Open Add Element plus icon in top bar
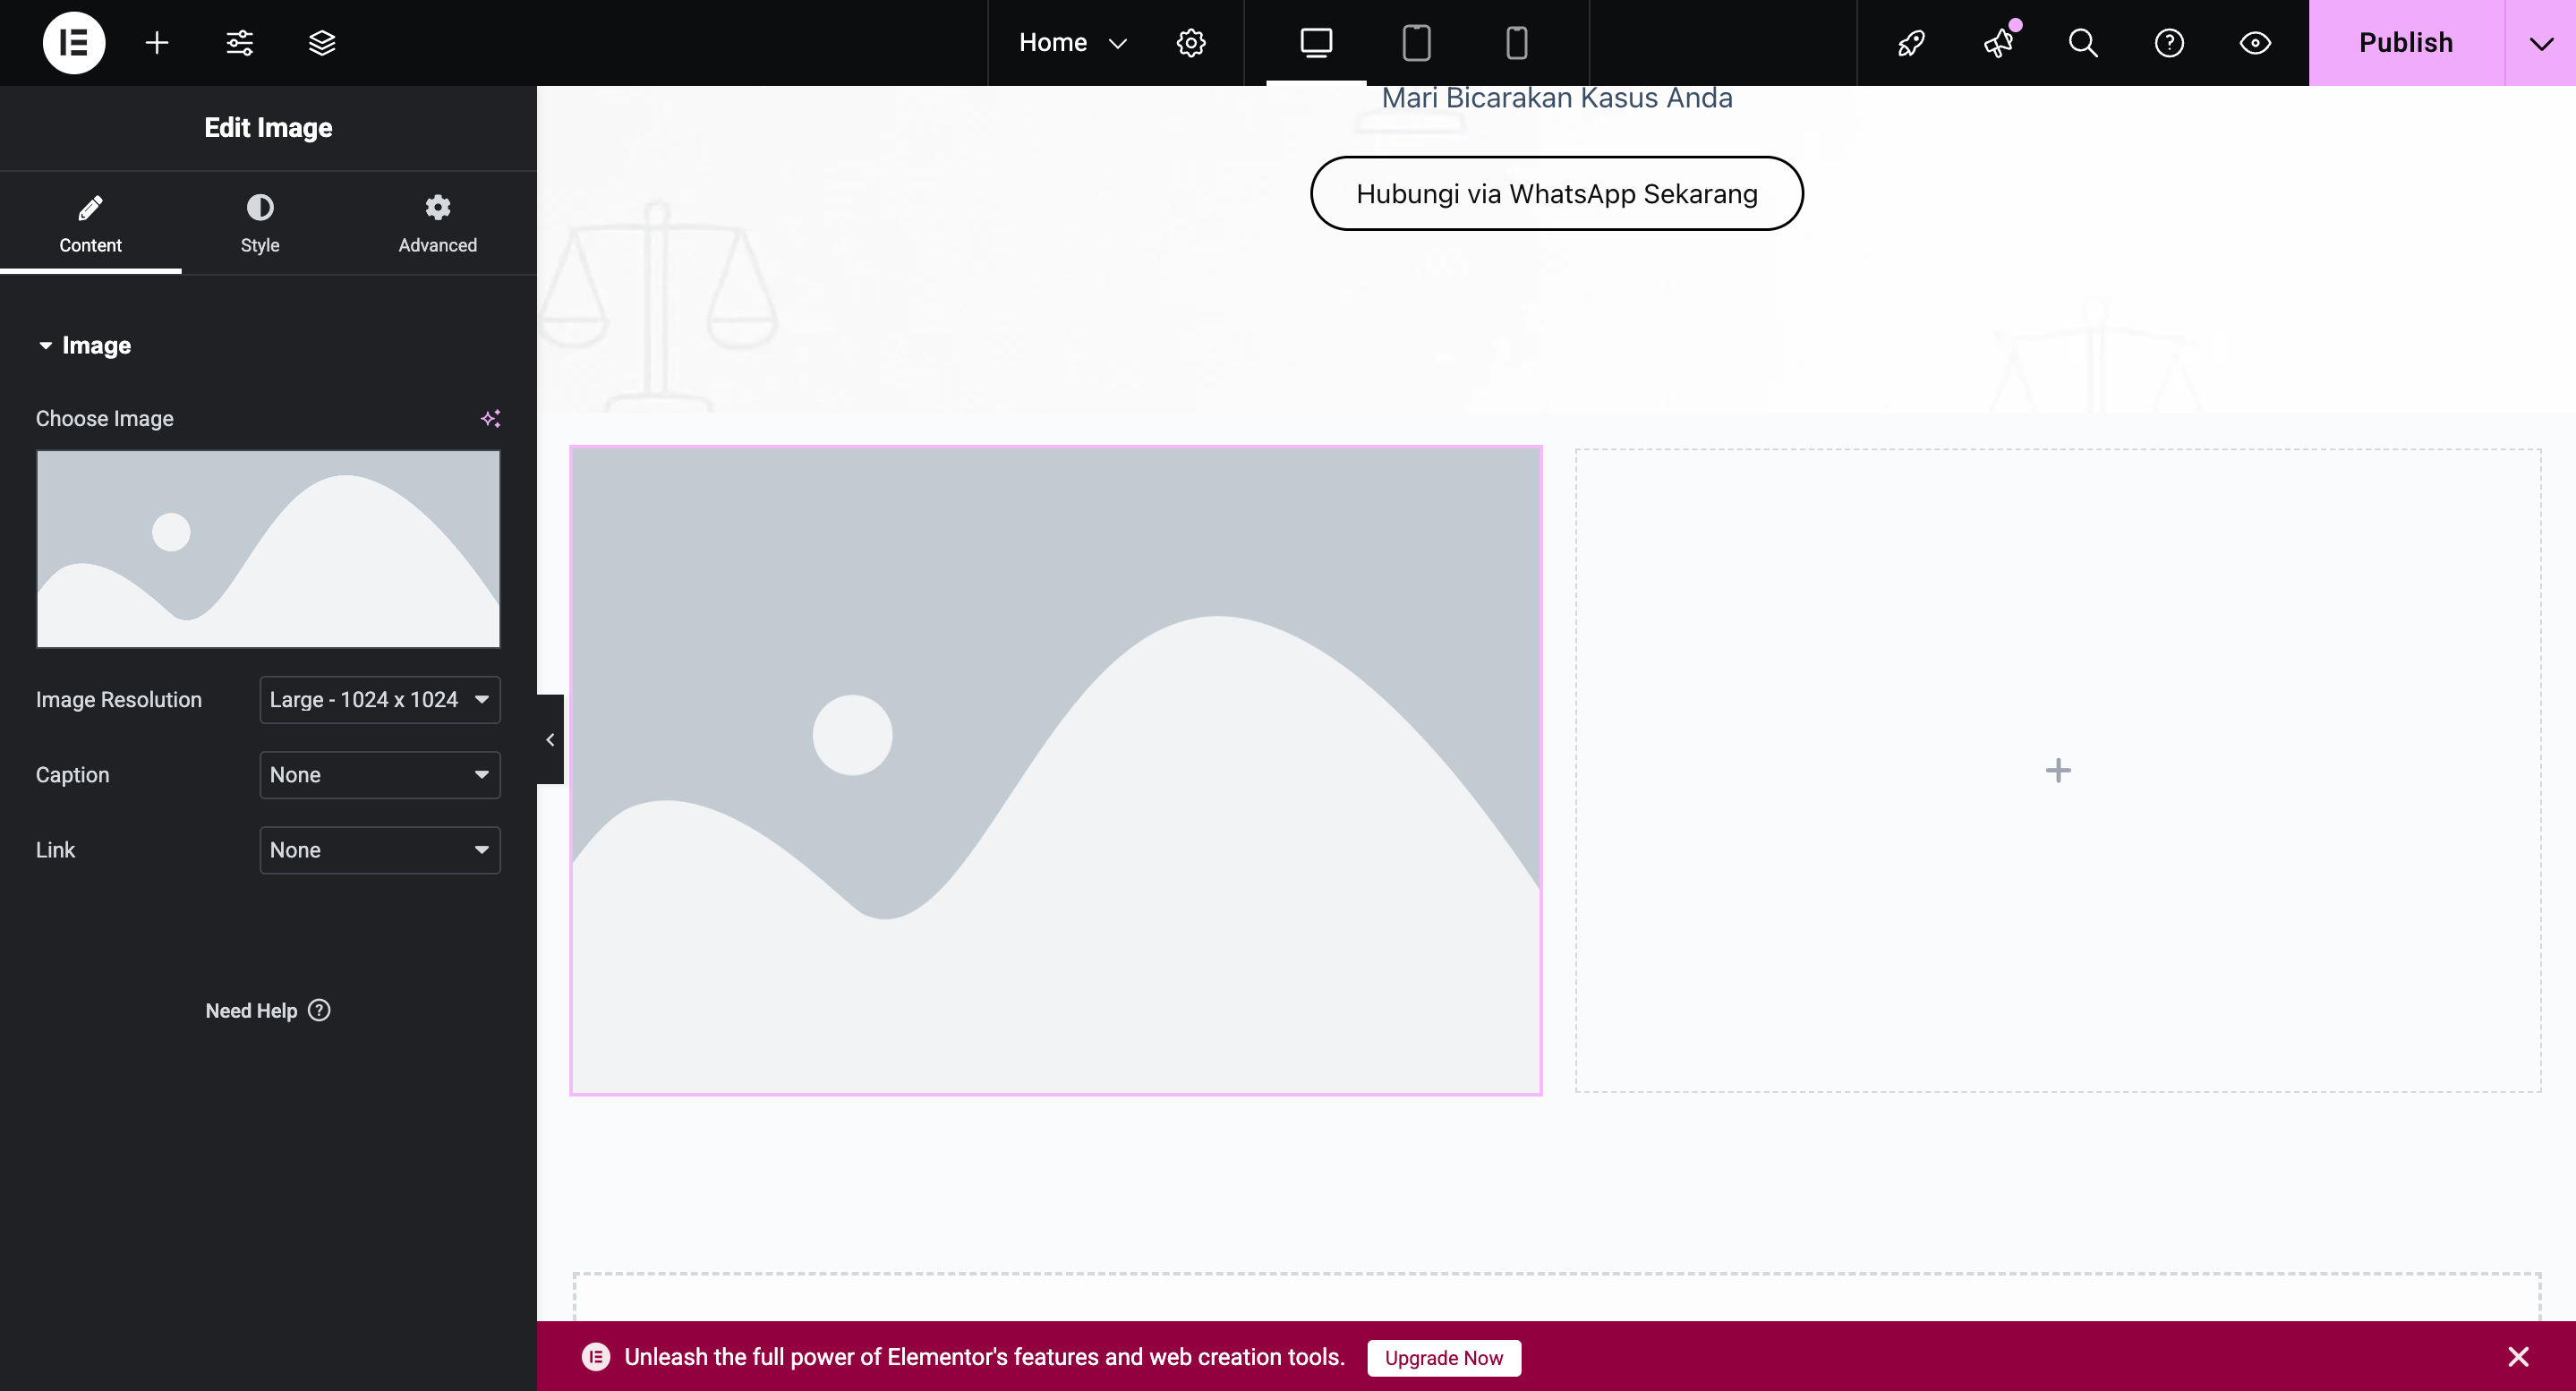The image size is (2576, 1391). [x=157, y=43]
